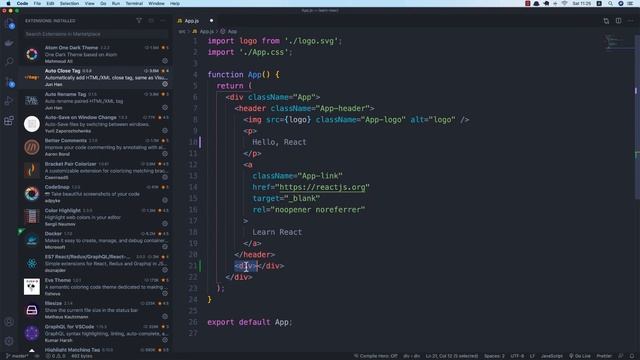
Task: Open the Terminal menu
Action: [134, 3]
